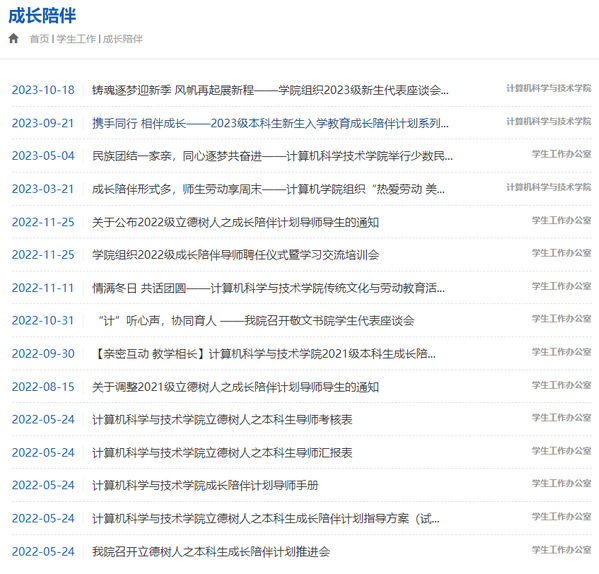Open the 民族团结一家亲 news item

272,156
